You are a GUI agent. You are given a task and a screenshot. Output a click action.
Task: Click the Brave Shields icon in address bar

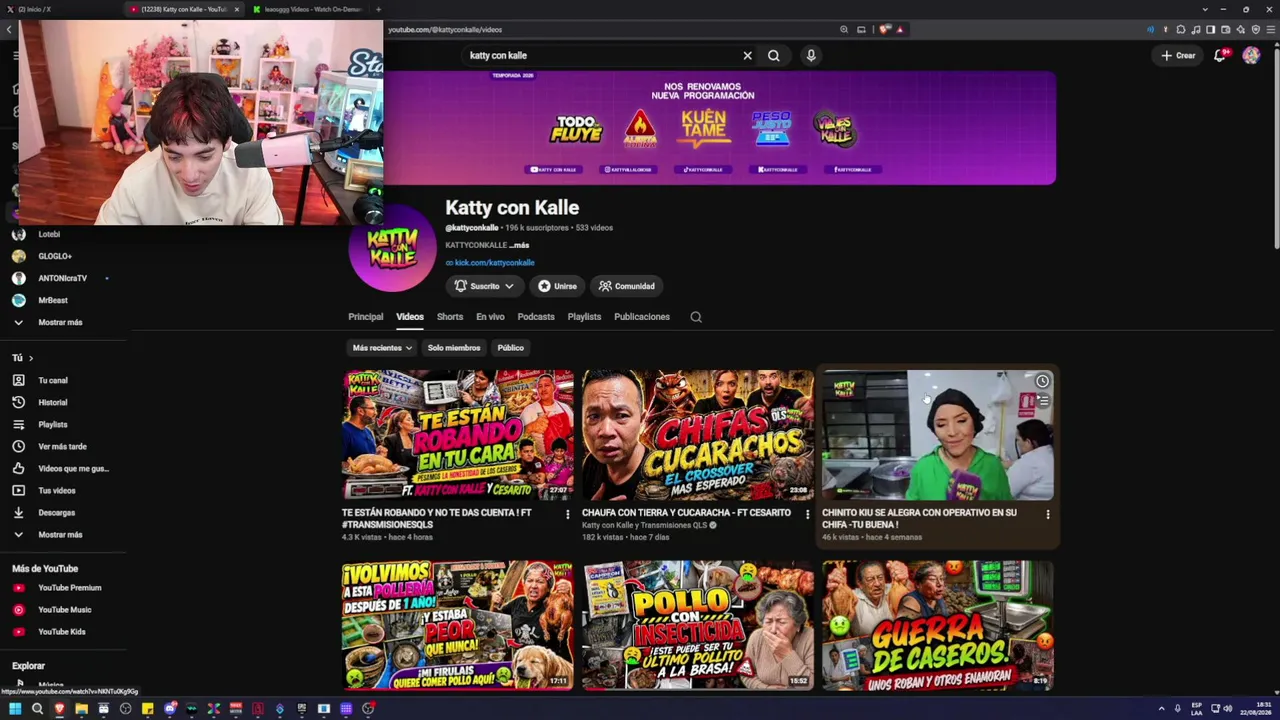(x=885, y=30)
